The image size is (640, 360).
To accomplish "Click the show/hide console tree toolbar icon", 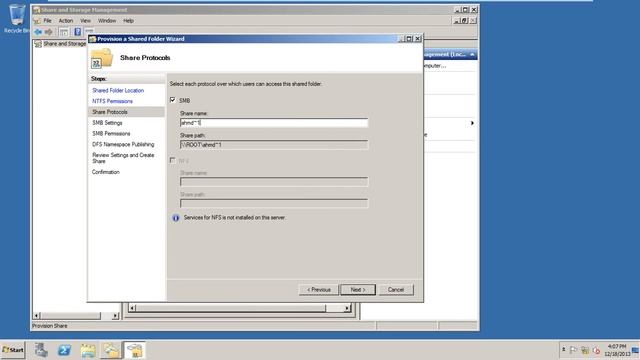I will coord(64,31).
